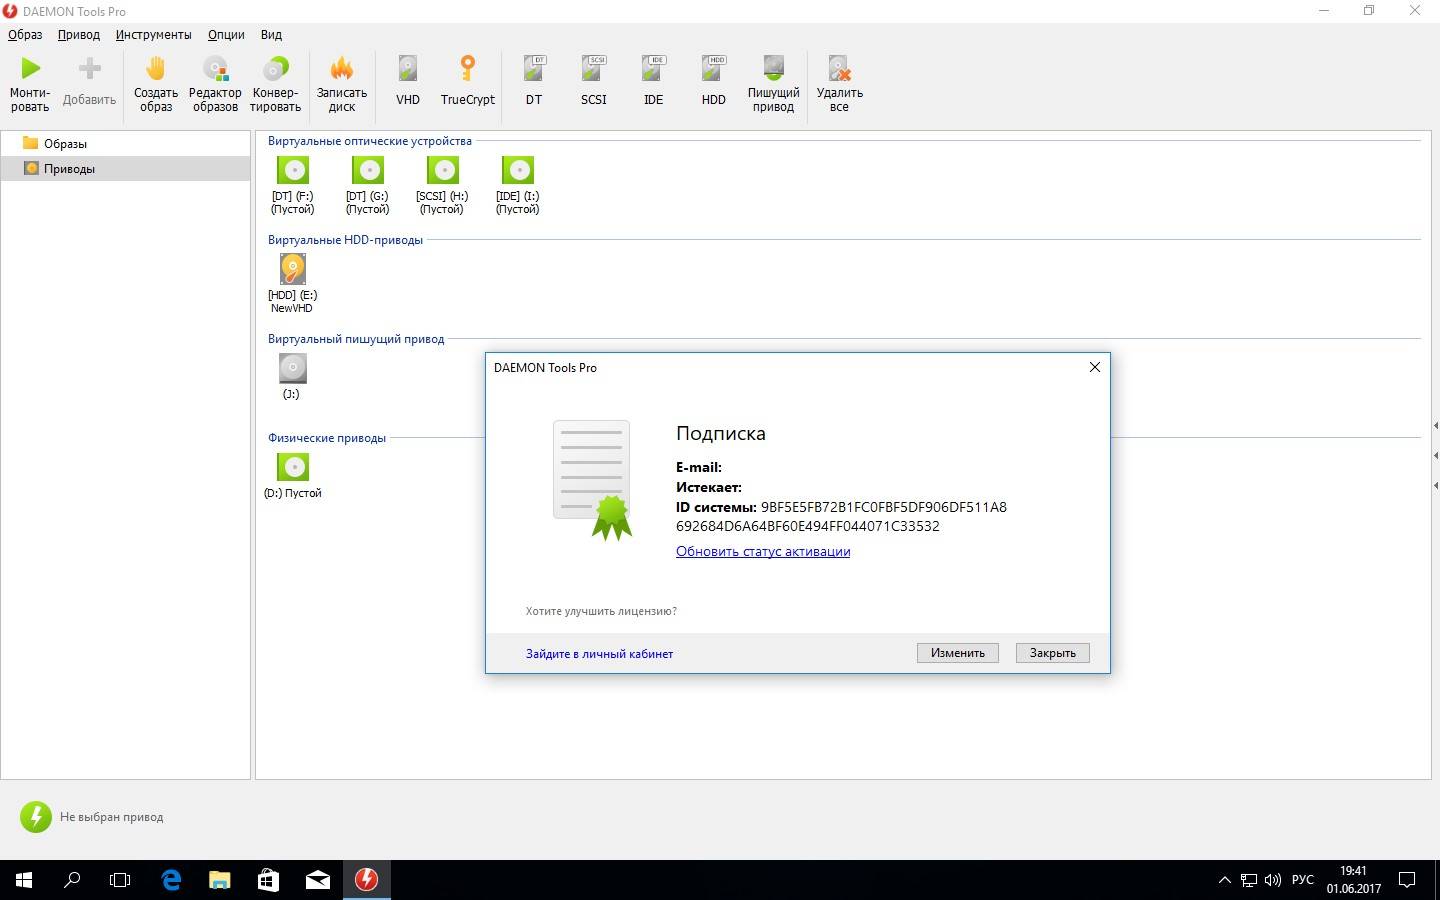Screen dimensions: 1440x900
Task: Click Зайдите в личный кабинет link
Action: pos(599,654)
